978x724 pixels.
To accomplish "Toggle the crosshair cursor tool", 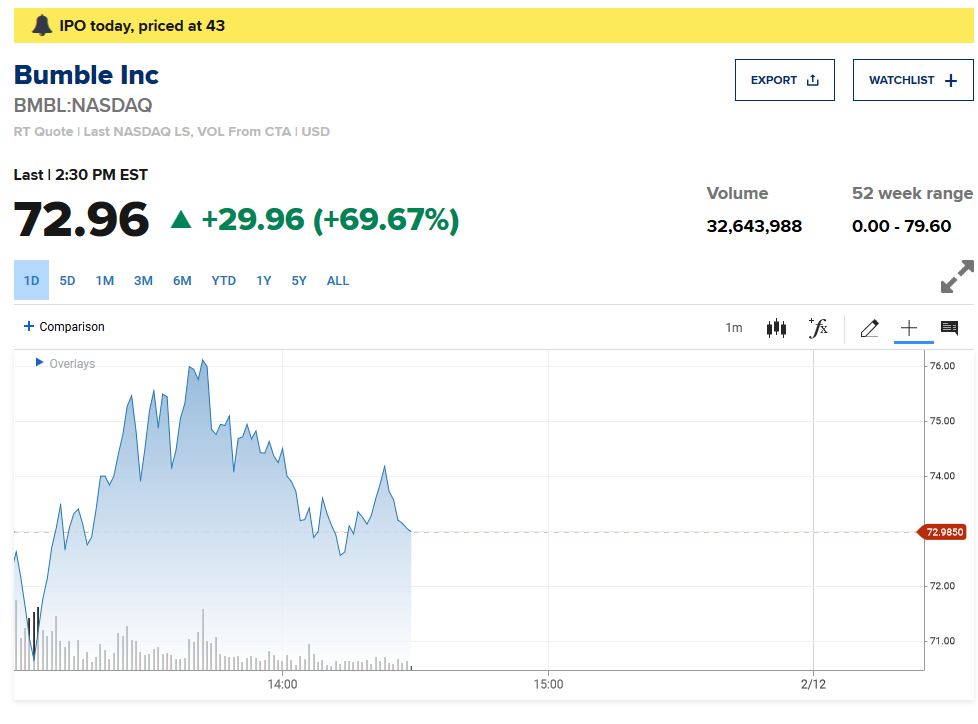I will pos(909,328).
